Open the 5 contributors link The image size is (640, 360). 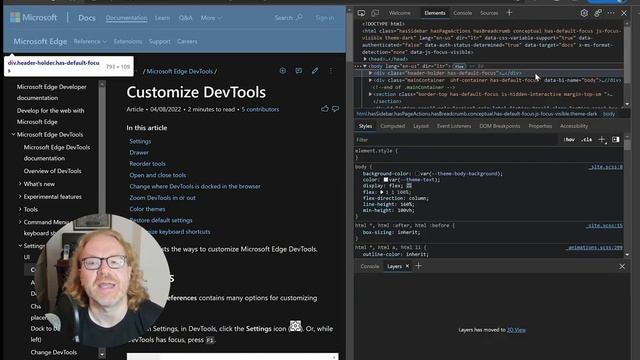tap(260, 109)
